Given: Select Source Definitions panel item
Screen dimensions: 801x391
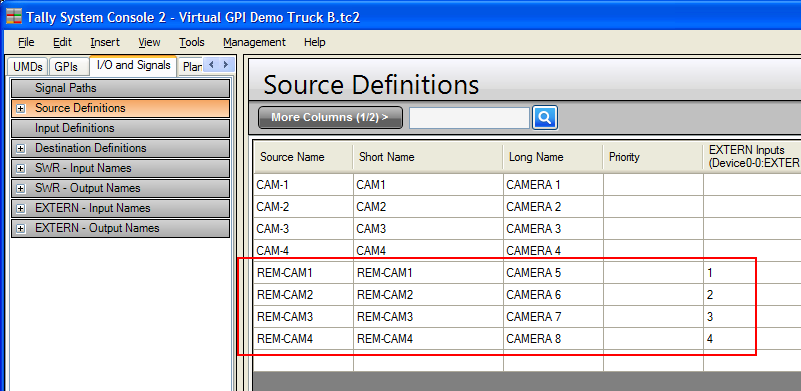Looking at the screenshot, I should [x=121, y=108].
